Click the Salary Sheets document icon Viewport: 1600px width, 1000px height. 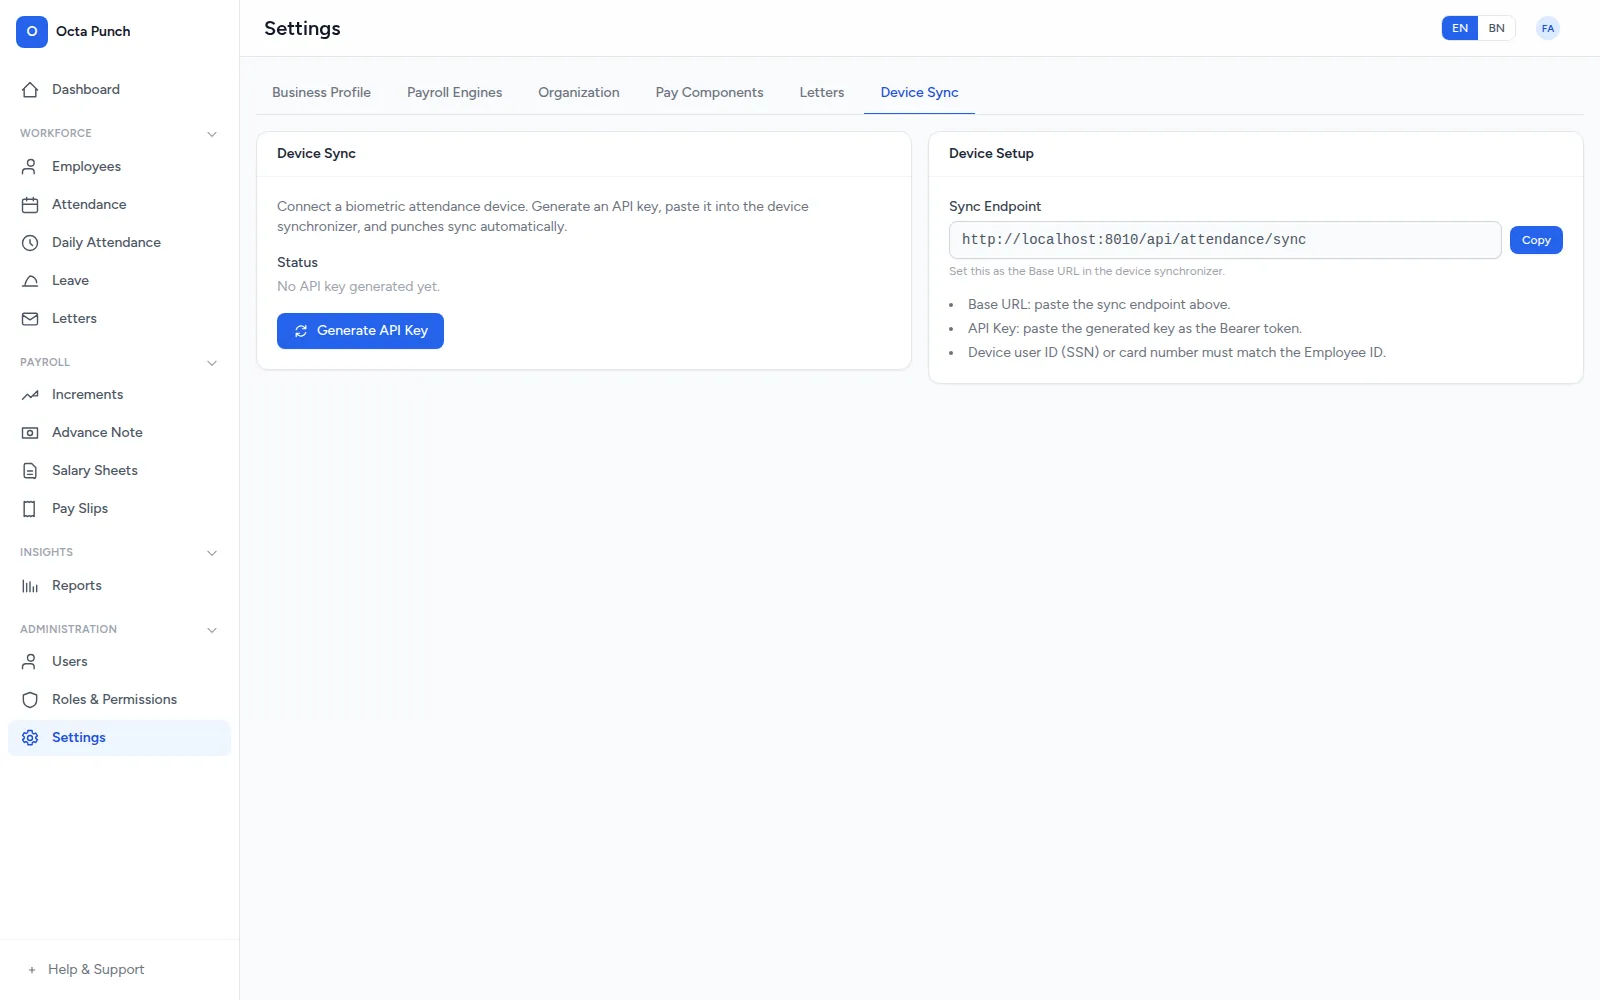pyautogui.click(x=30, y=471)
